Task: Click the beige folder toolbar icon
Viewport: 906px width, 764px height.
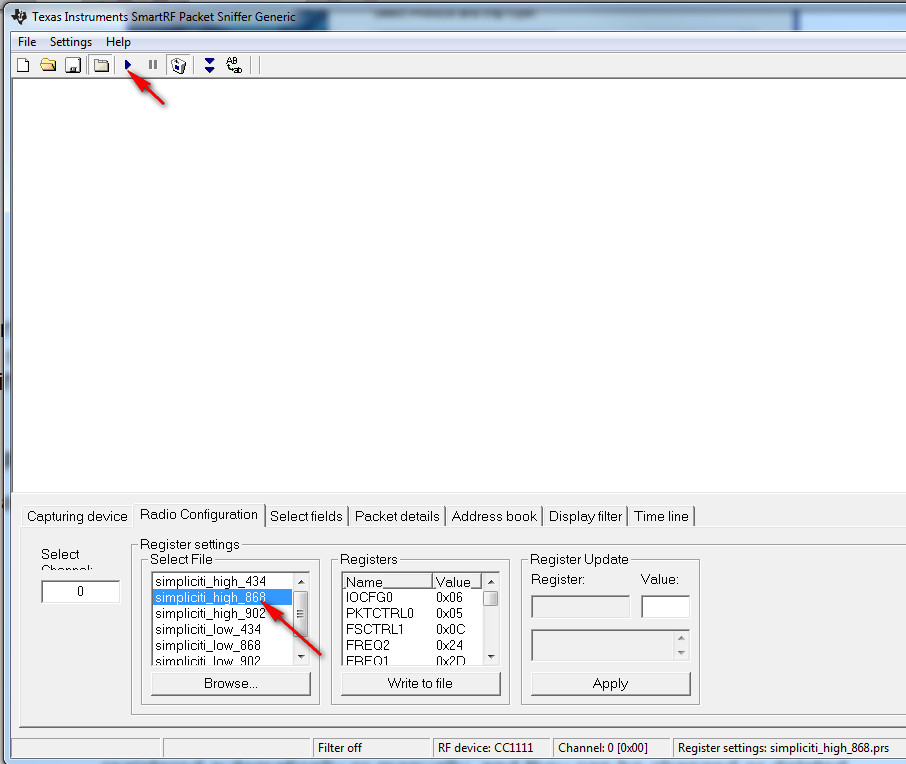Action: tap(101, 65)
